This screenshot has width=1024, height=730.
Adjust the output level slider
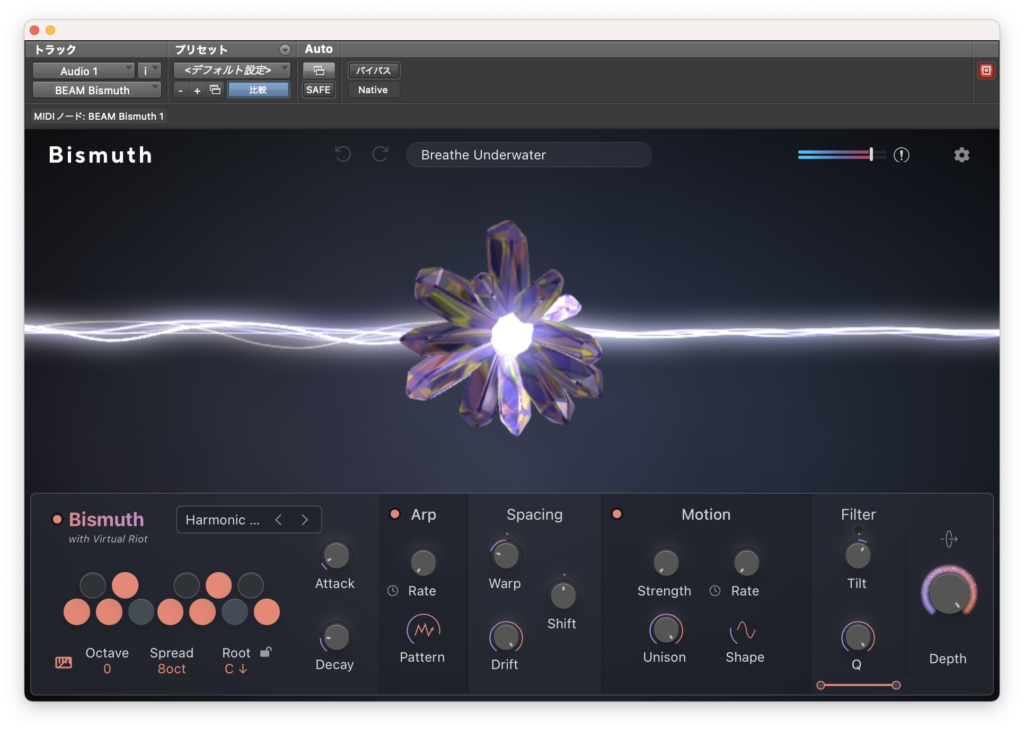(x=842, y=155)
